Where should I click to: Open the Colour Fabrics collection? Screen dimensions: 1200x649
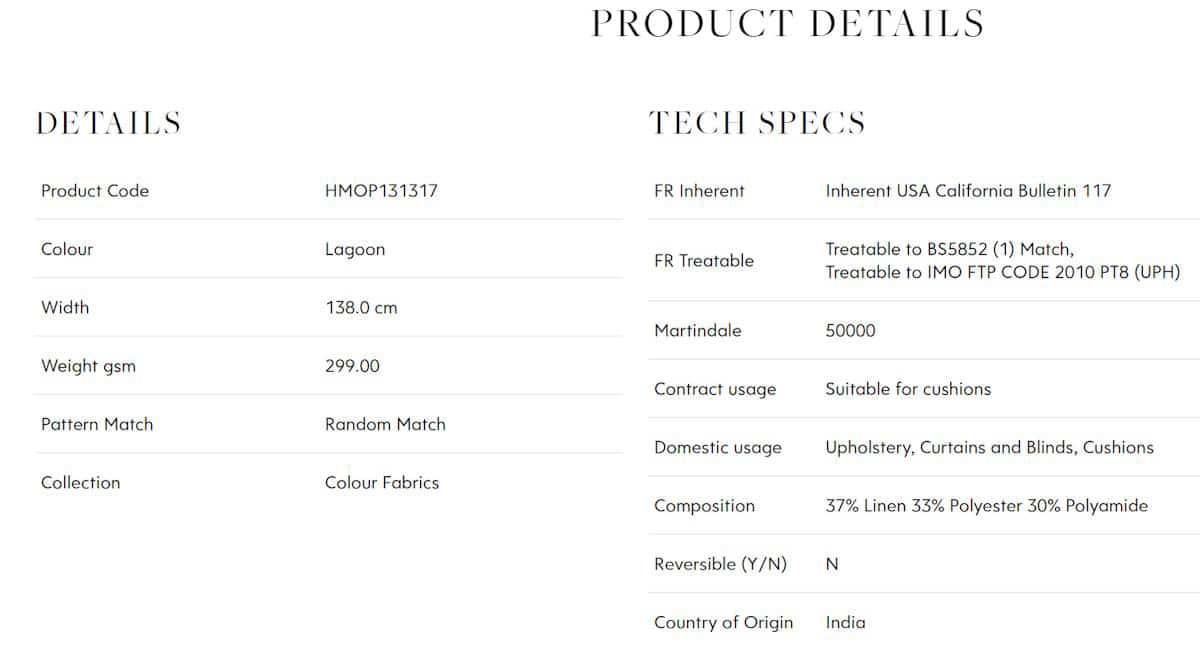click(x=382, y=482)
